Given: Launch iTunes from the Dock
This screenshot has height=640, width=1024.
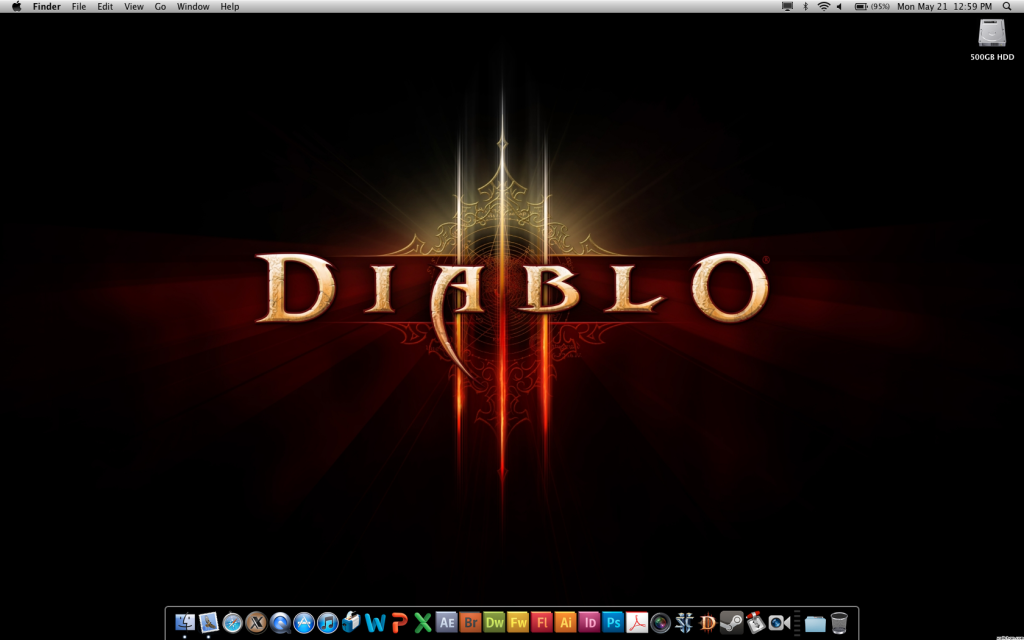Looking at the screenshot, I should point(327,622).
